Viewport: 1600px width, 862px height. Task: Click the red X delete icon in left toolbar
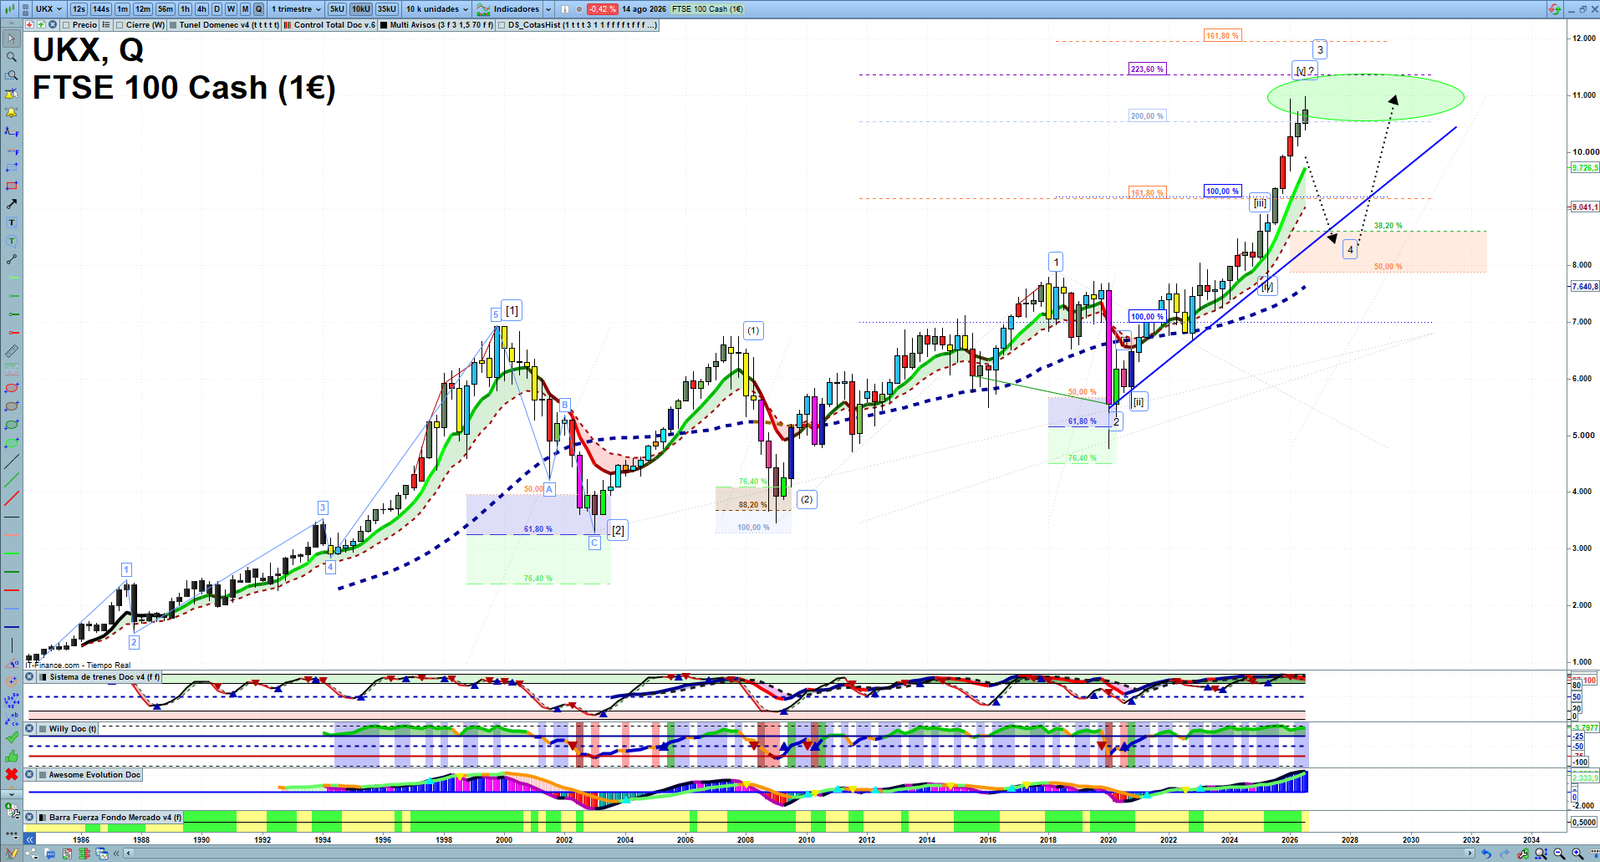pyautogui.click(x=11, y=774)
